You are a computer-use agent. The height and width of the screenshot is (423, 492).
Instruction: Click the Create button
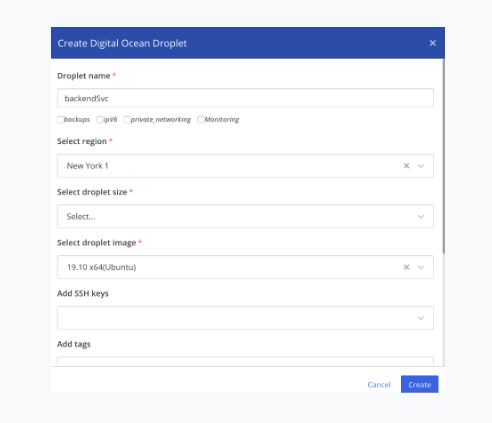[420, 384]
